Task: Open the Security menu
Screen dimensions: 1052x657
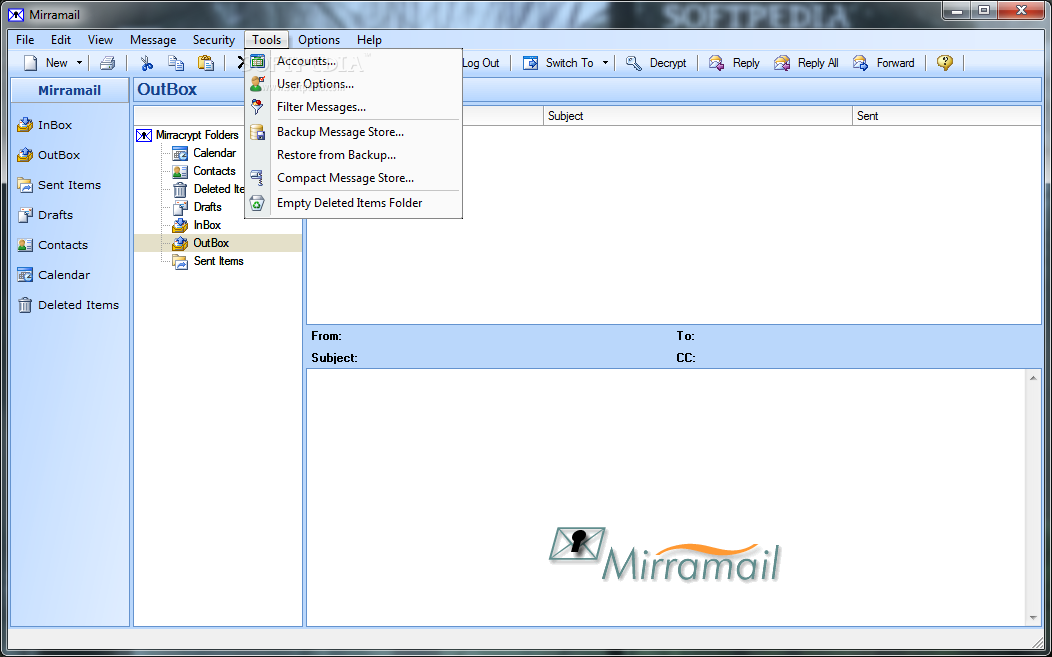Action: tap(214, 40)
